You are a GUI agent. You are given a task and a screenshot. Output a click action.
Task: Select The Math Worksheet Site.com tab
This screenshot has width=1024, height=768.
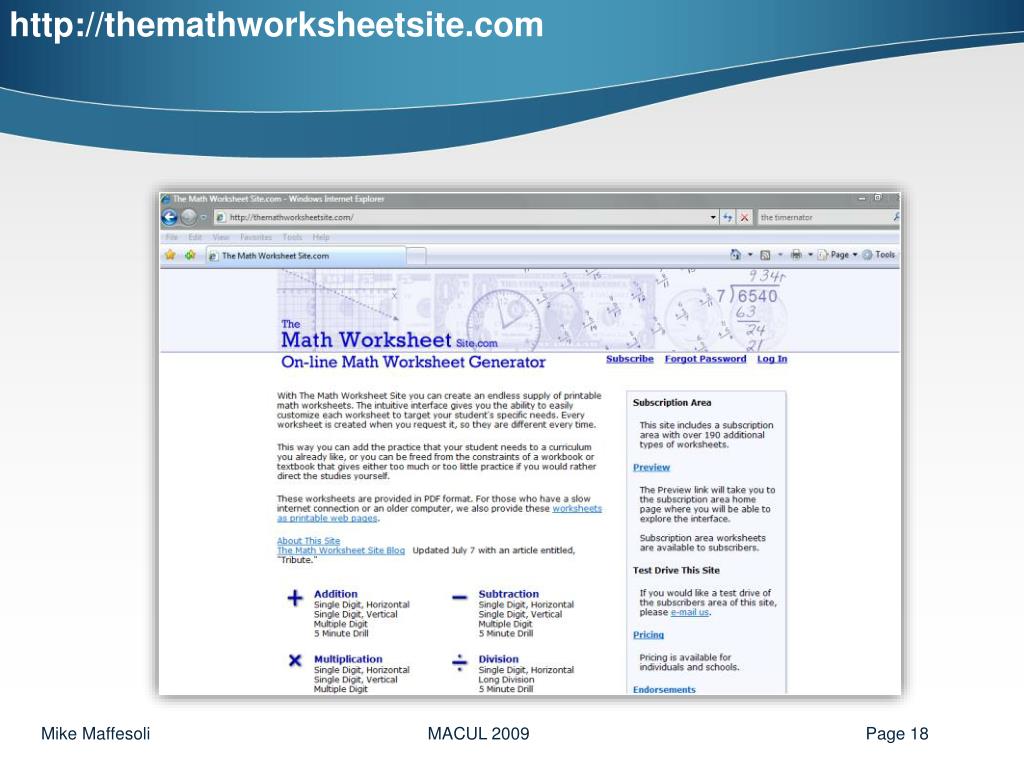tap(306, 255)
